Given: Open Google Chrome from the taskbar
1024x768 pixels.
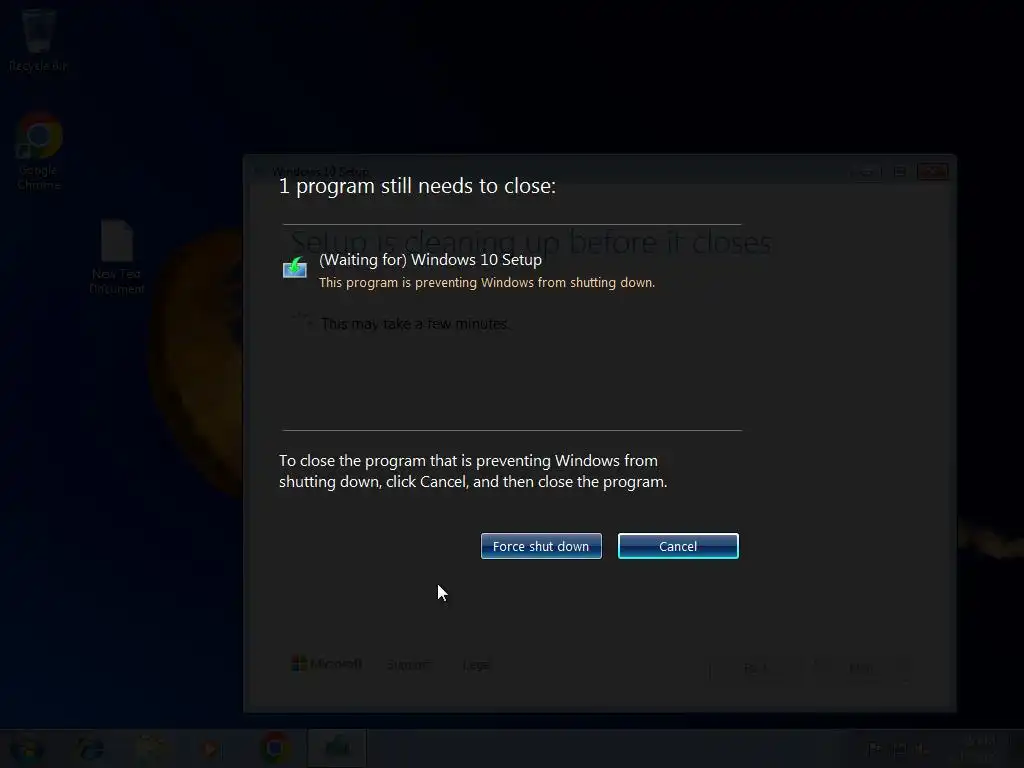Looking at the screenshot, I should point(275,748).
